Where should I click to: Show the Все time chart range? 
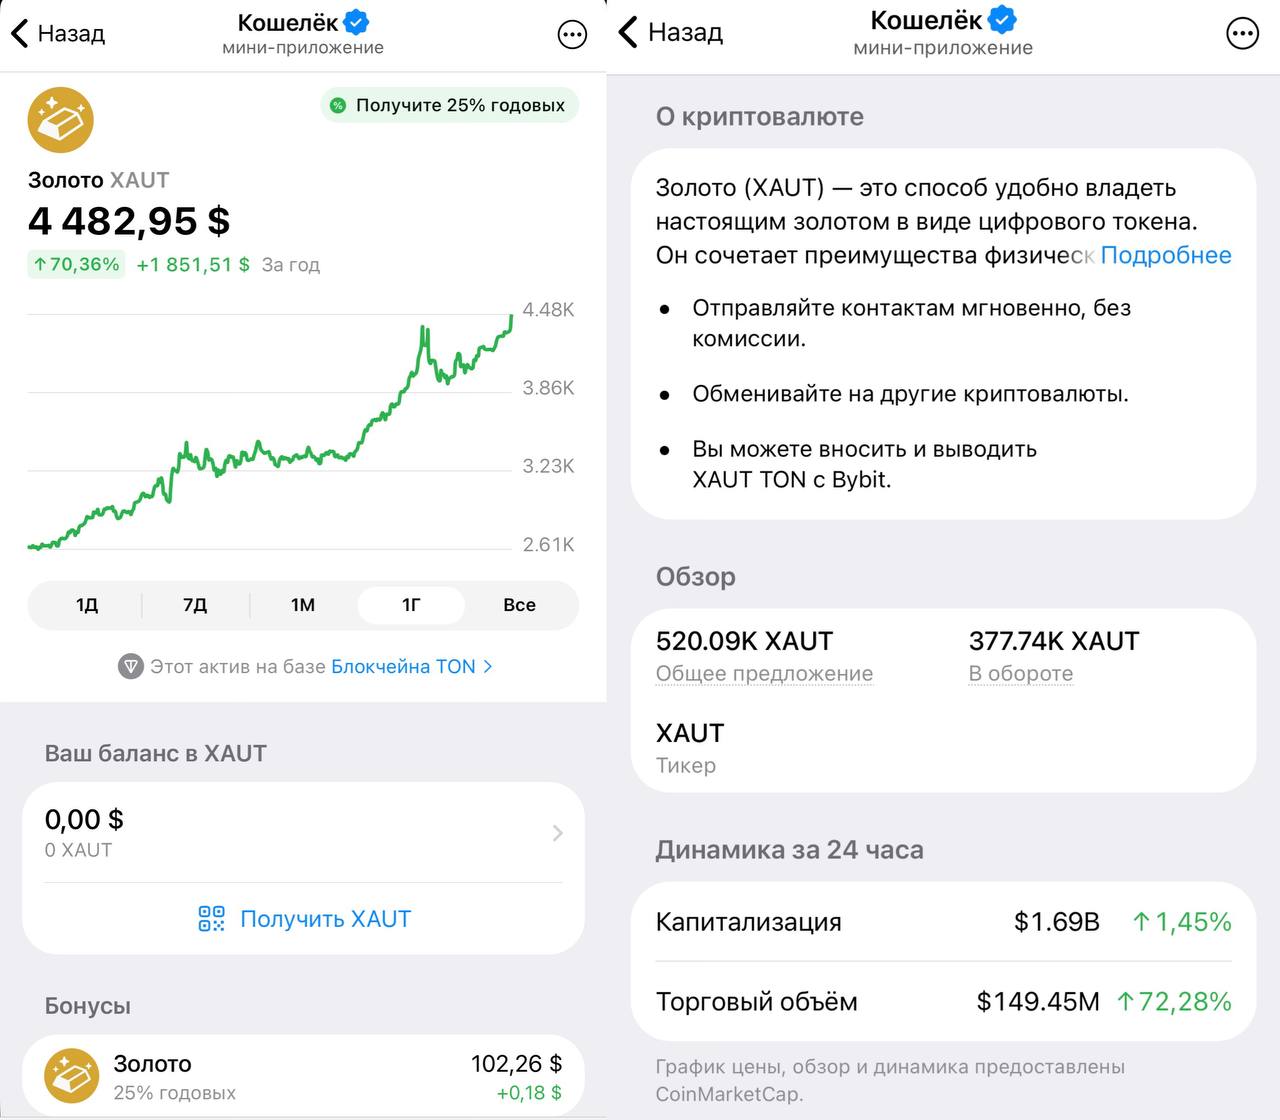click(519, 605)
